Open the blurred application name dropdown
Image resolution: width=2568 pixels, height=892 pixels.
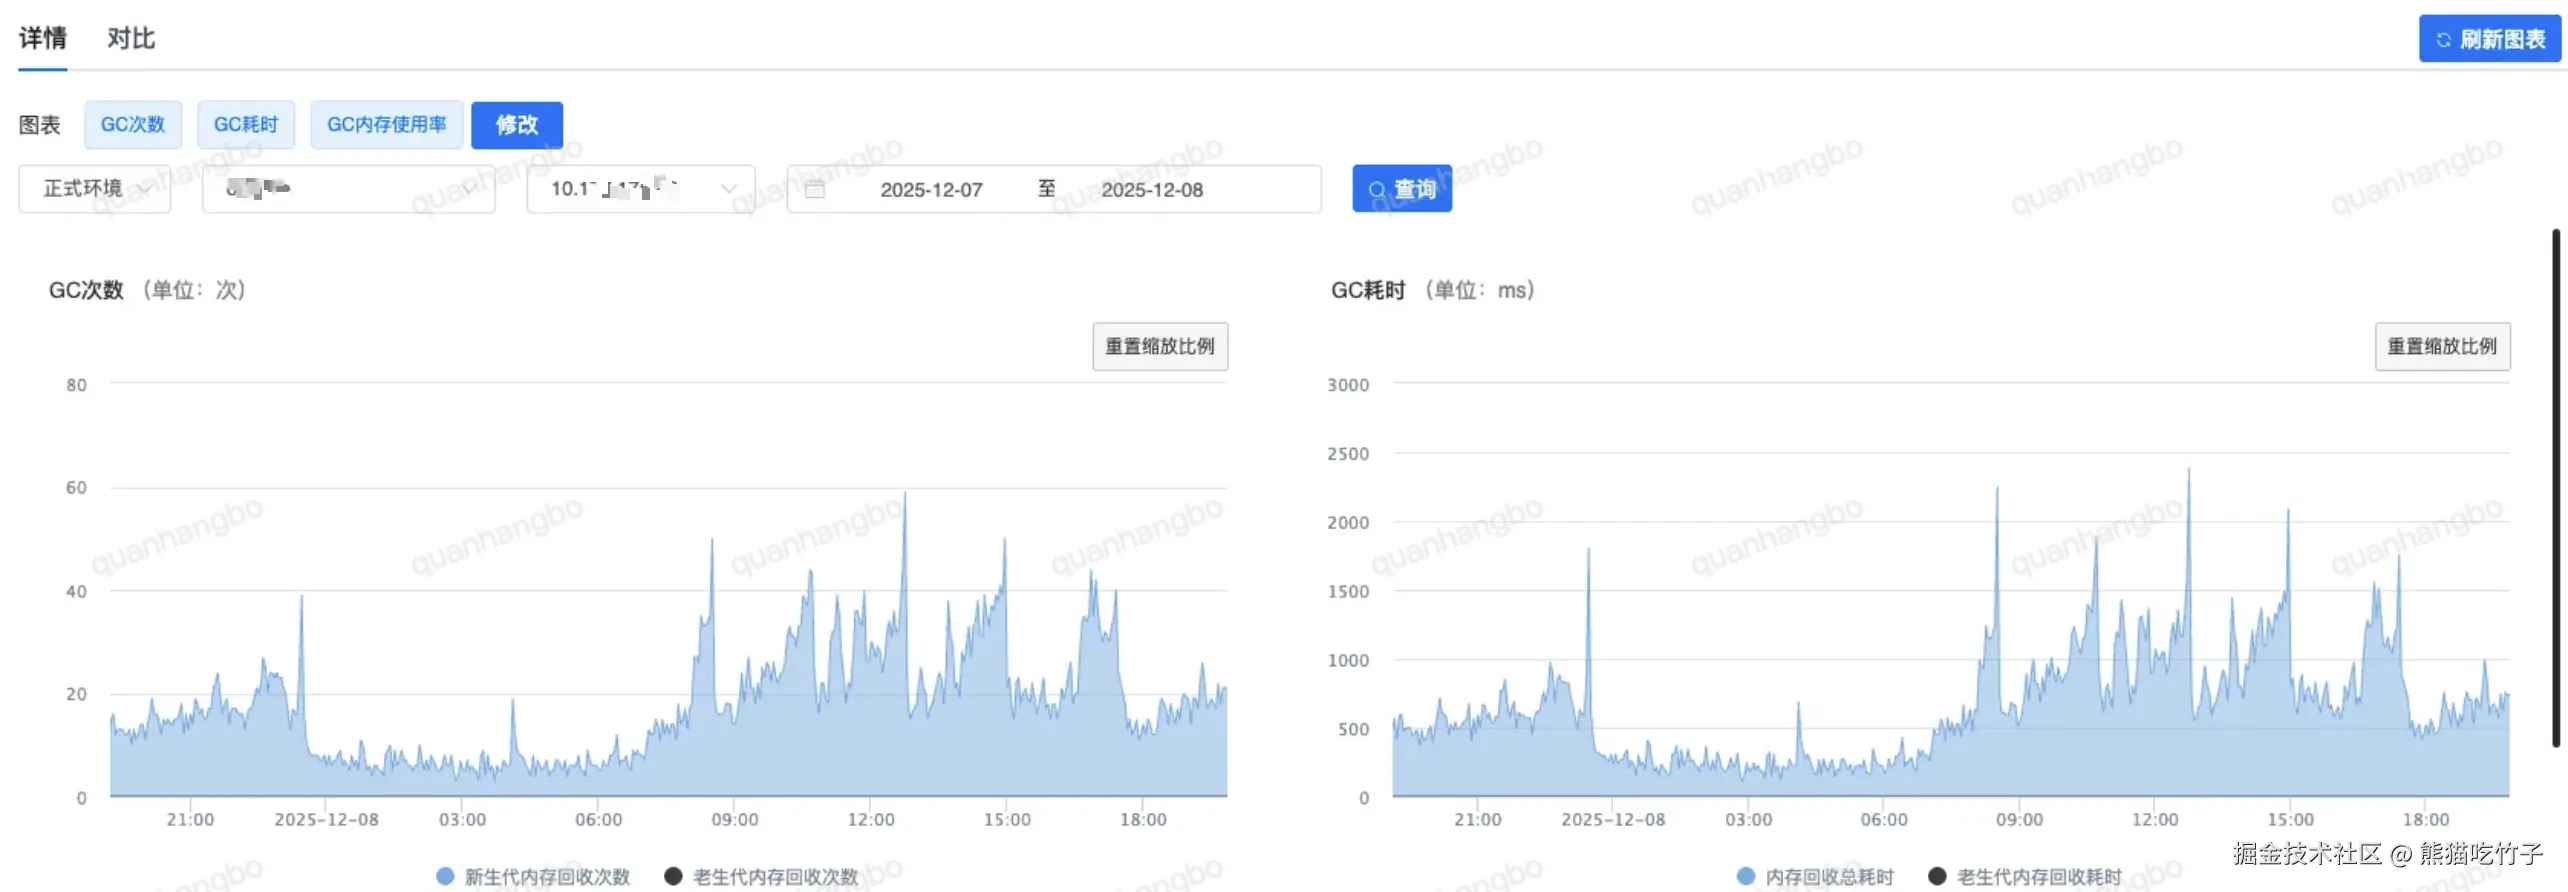pyautogui.click(x=348, y=189)
